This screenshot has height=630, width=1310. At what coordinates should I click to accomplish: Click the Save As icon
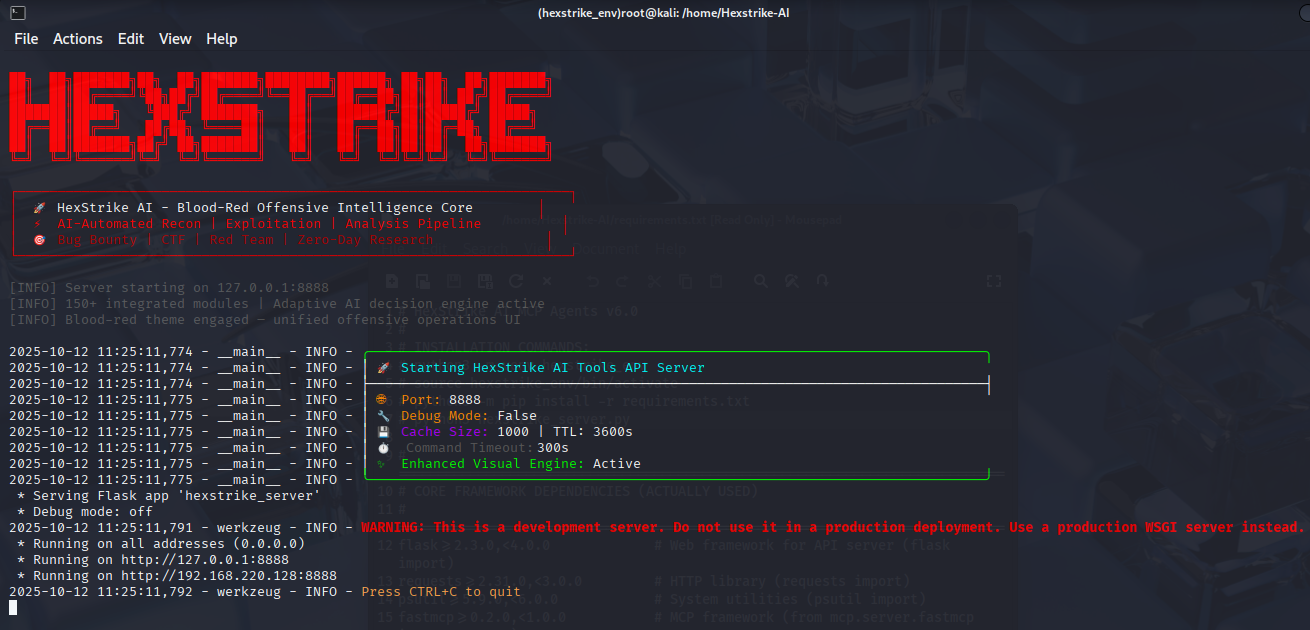485,281
